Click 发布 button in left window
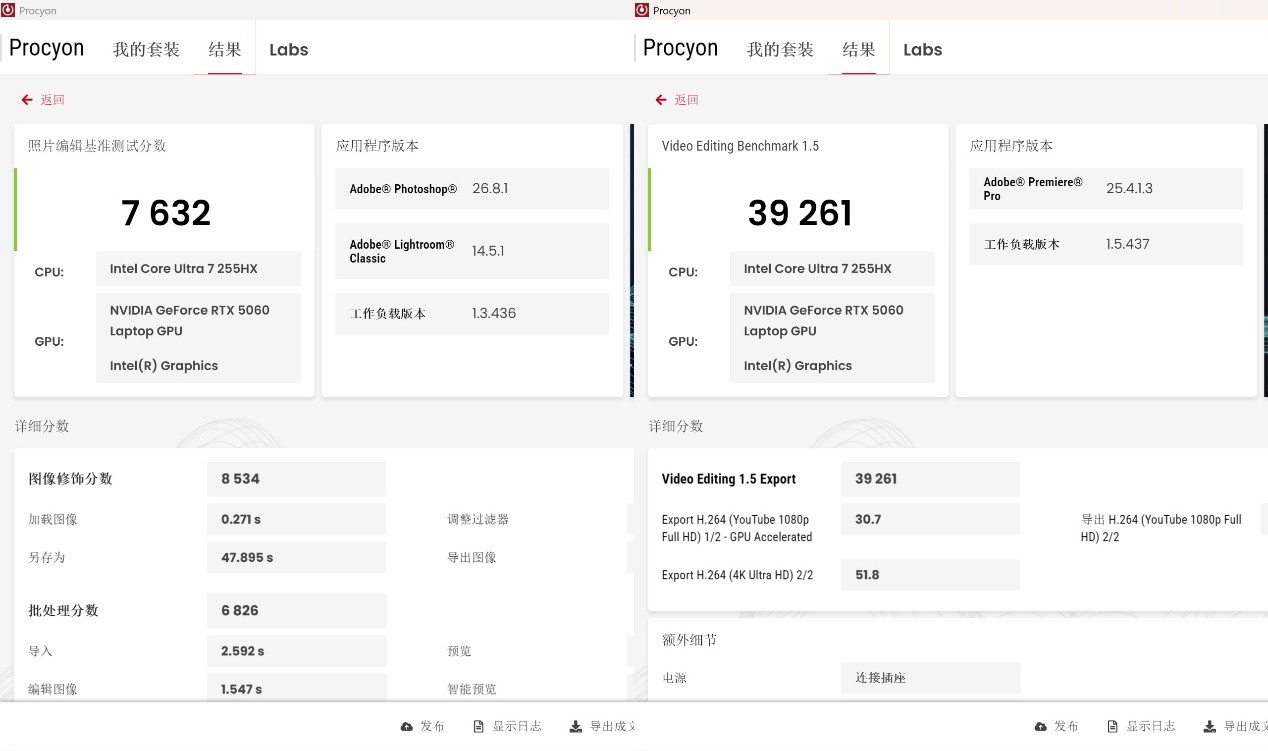1268x751 pixels. (x=423, y=726)
